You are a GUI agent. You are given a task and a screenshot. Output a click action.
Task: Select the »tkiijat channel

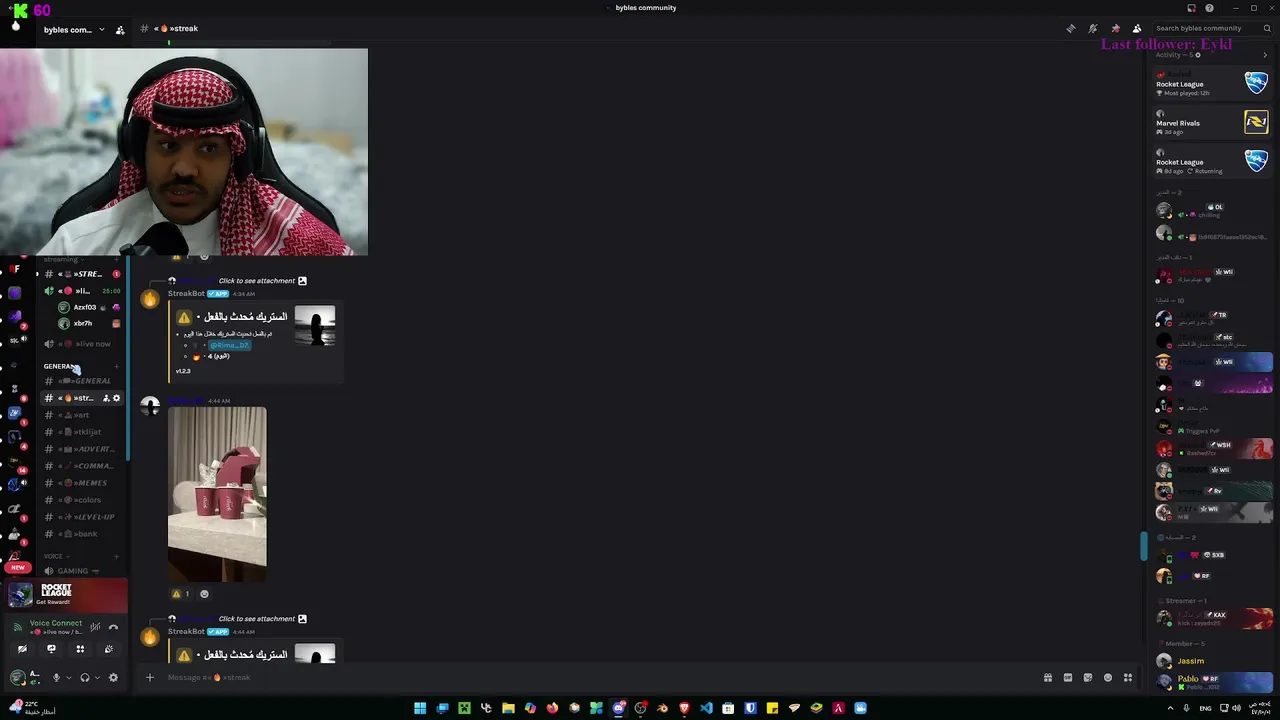tap(82, 432)
